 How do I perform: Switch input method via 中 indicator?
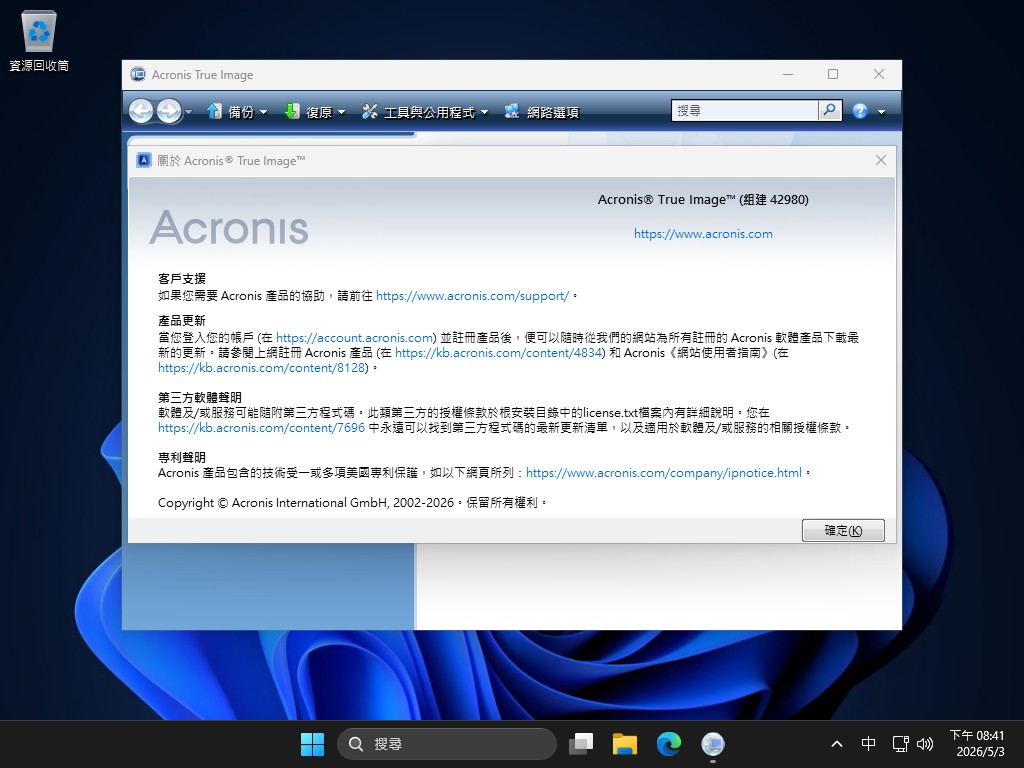(x=869, y=744)
